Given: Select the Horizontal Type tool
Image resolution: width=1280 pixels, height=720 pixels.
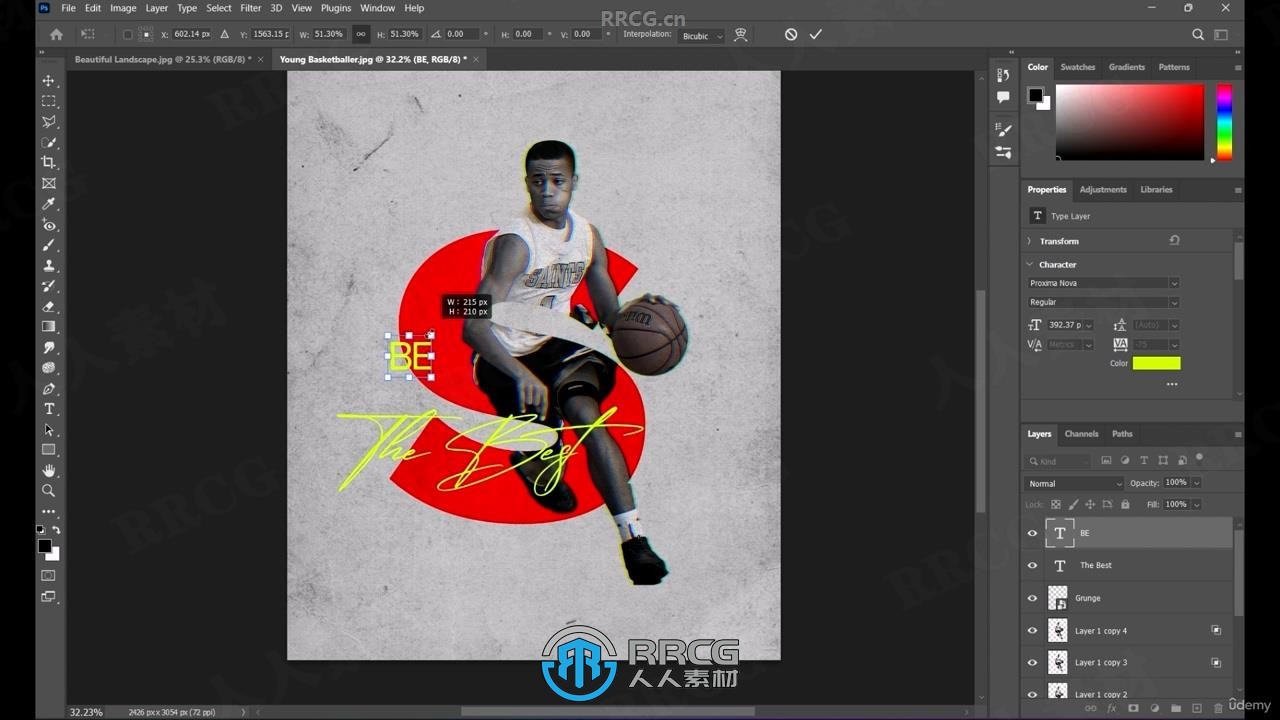Looking at the screenshot, I should [x=48, y=409].
